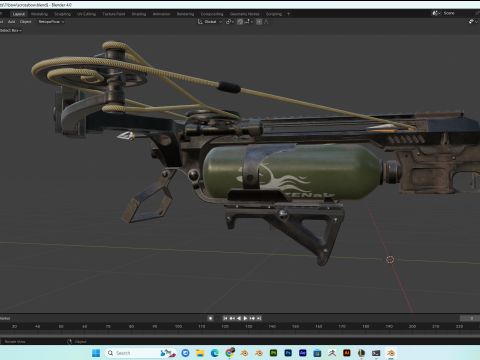Jump to the end frame
The image size is (480, 360).
(259, 318)
